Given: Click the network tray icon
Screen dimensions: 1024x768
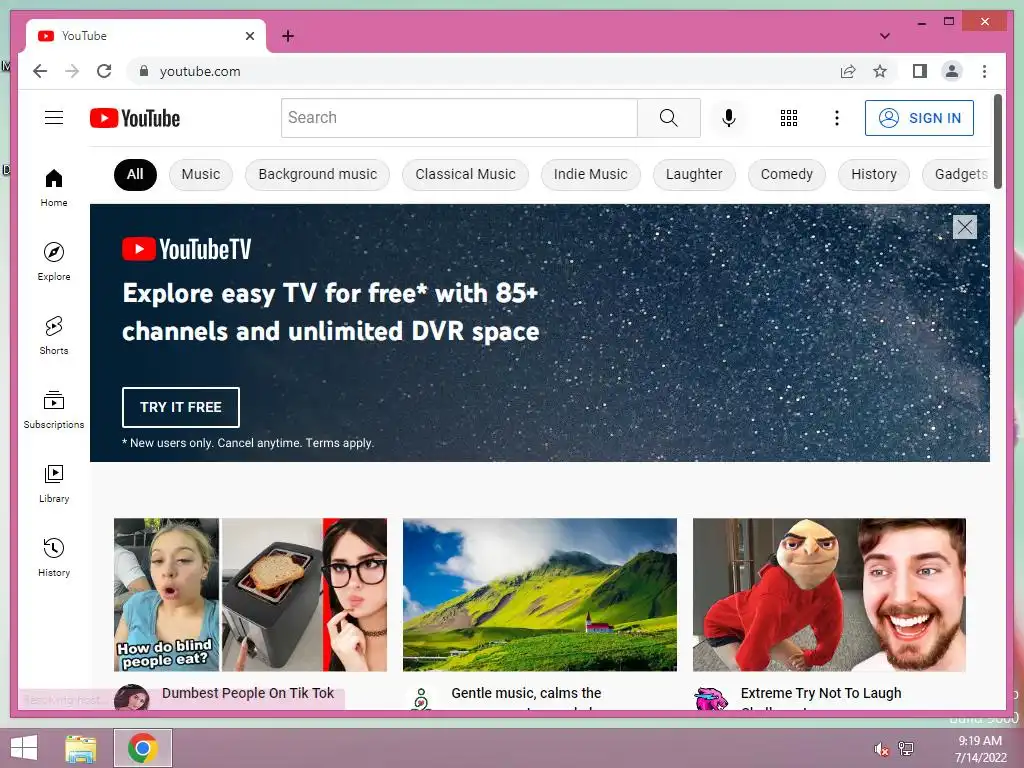Looking at the screenshot, I should tap(906, 748).
